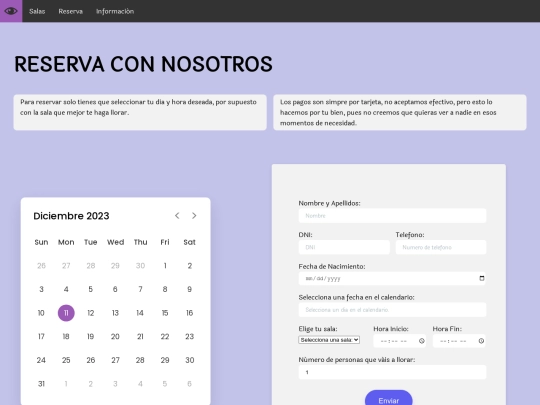The width and height of the screenshot is (540, 405).
Task: Click the Sat weekday header
Action: (189, 242)
